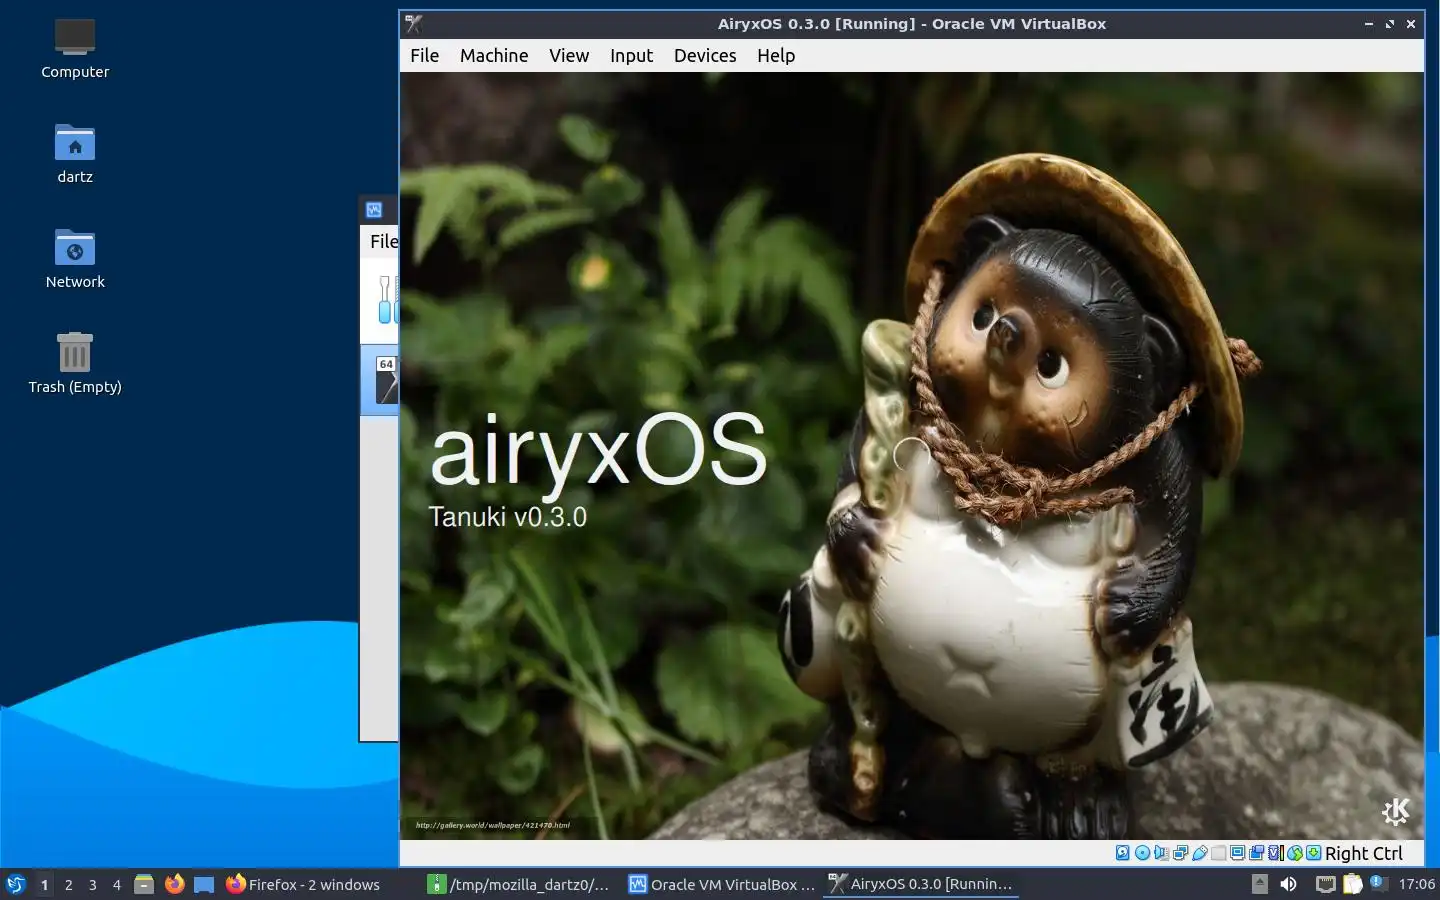Open the dartz home folder icon
Image resolution: width=1440 pixels, height=900 pixels.
[x=75, y=154]
